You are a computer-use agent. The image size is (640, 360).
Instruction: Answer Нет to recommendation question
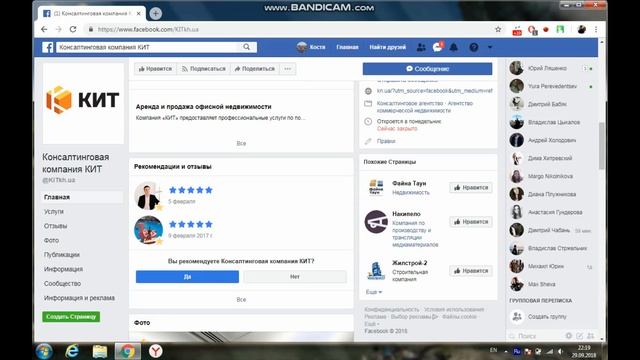295,277
